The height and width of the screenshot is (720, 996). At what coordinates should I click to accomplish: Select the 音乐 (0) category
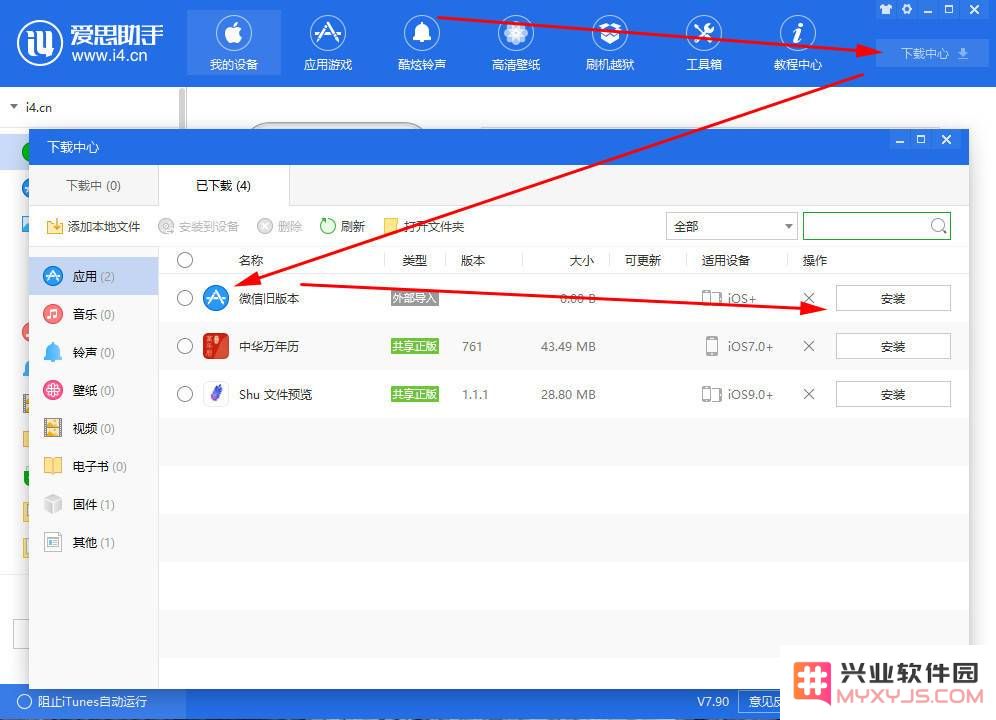click(x=93, y=315)
